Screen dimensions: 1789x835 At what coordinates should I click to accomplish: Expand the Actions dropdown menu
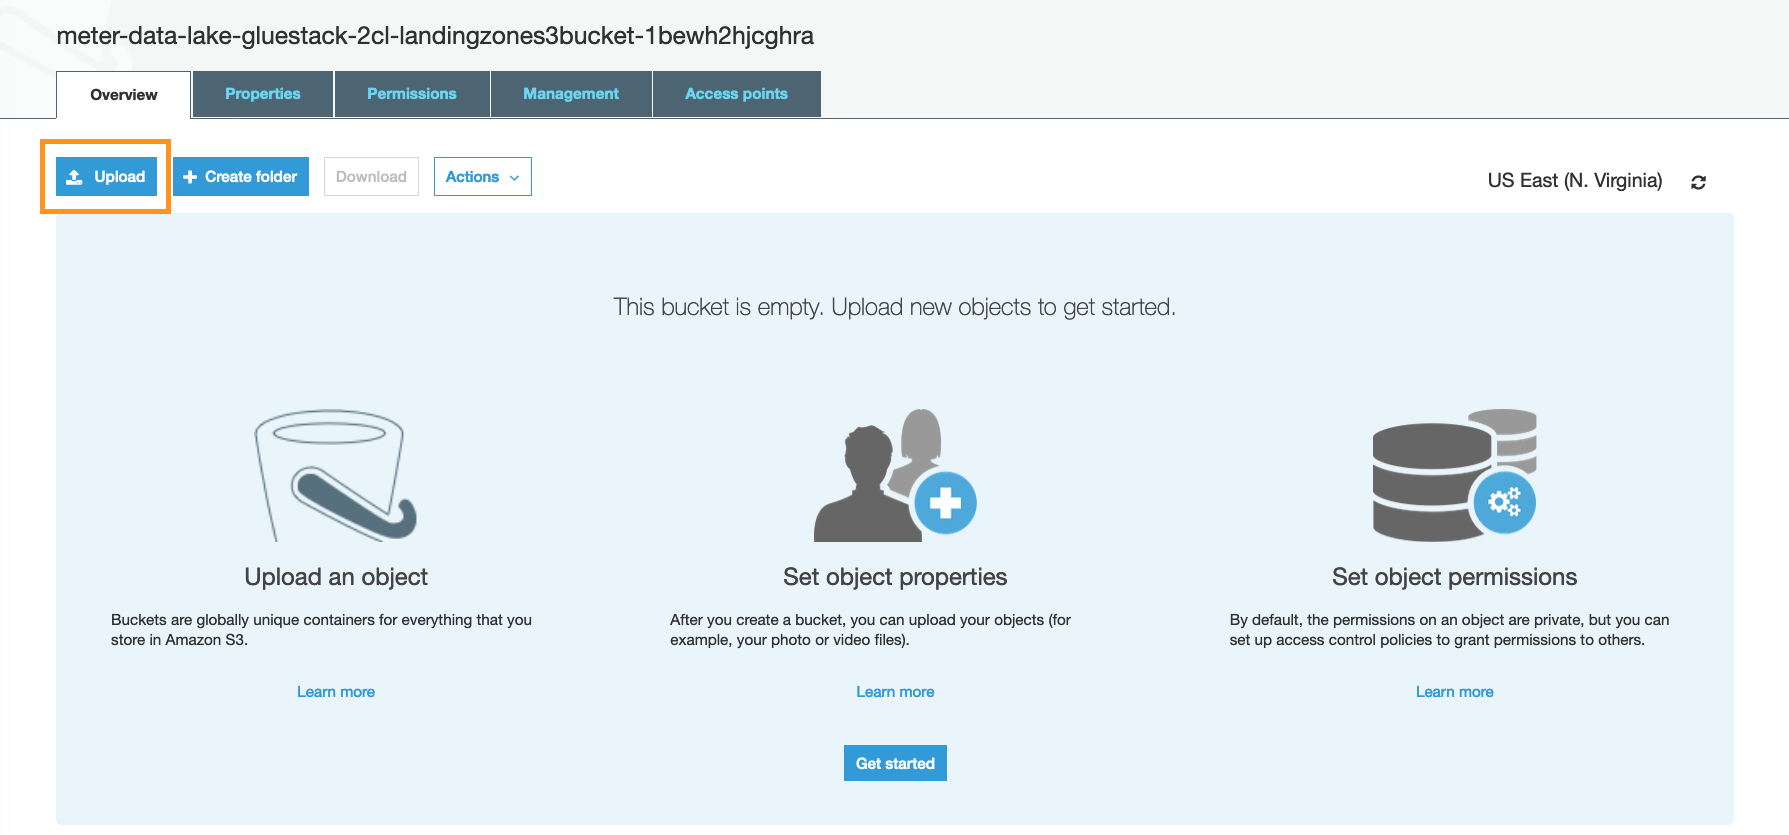[483, 177]
